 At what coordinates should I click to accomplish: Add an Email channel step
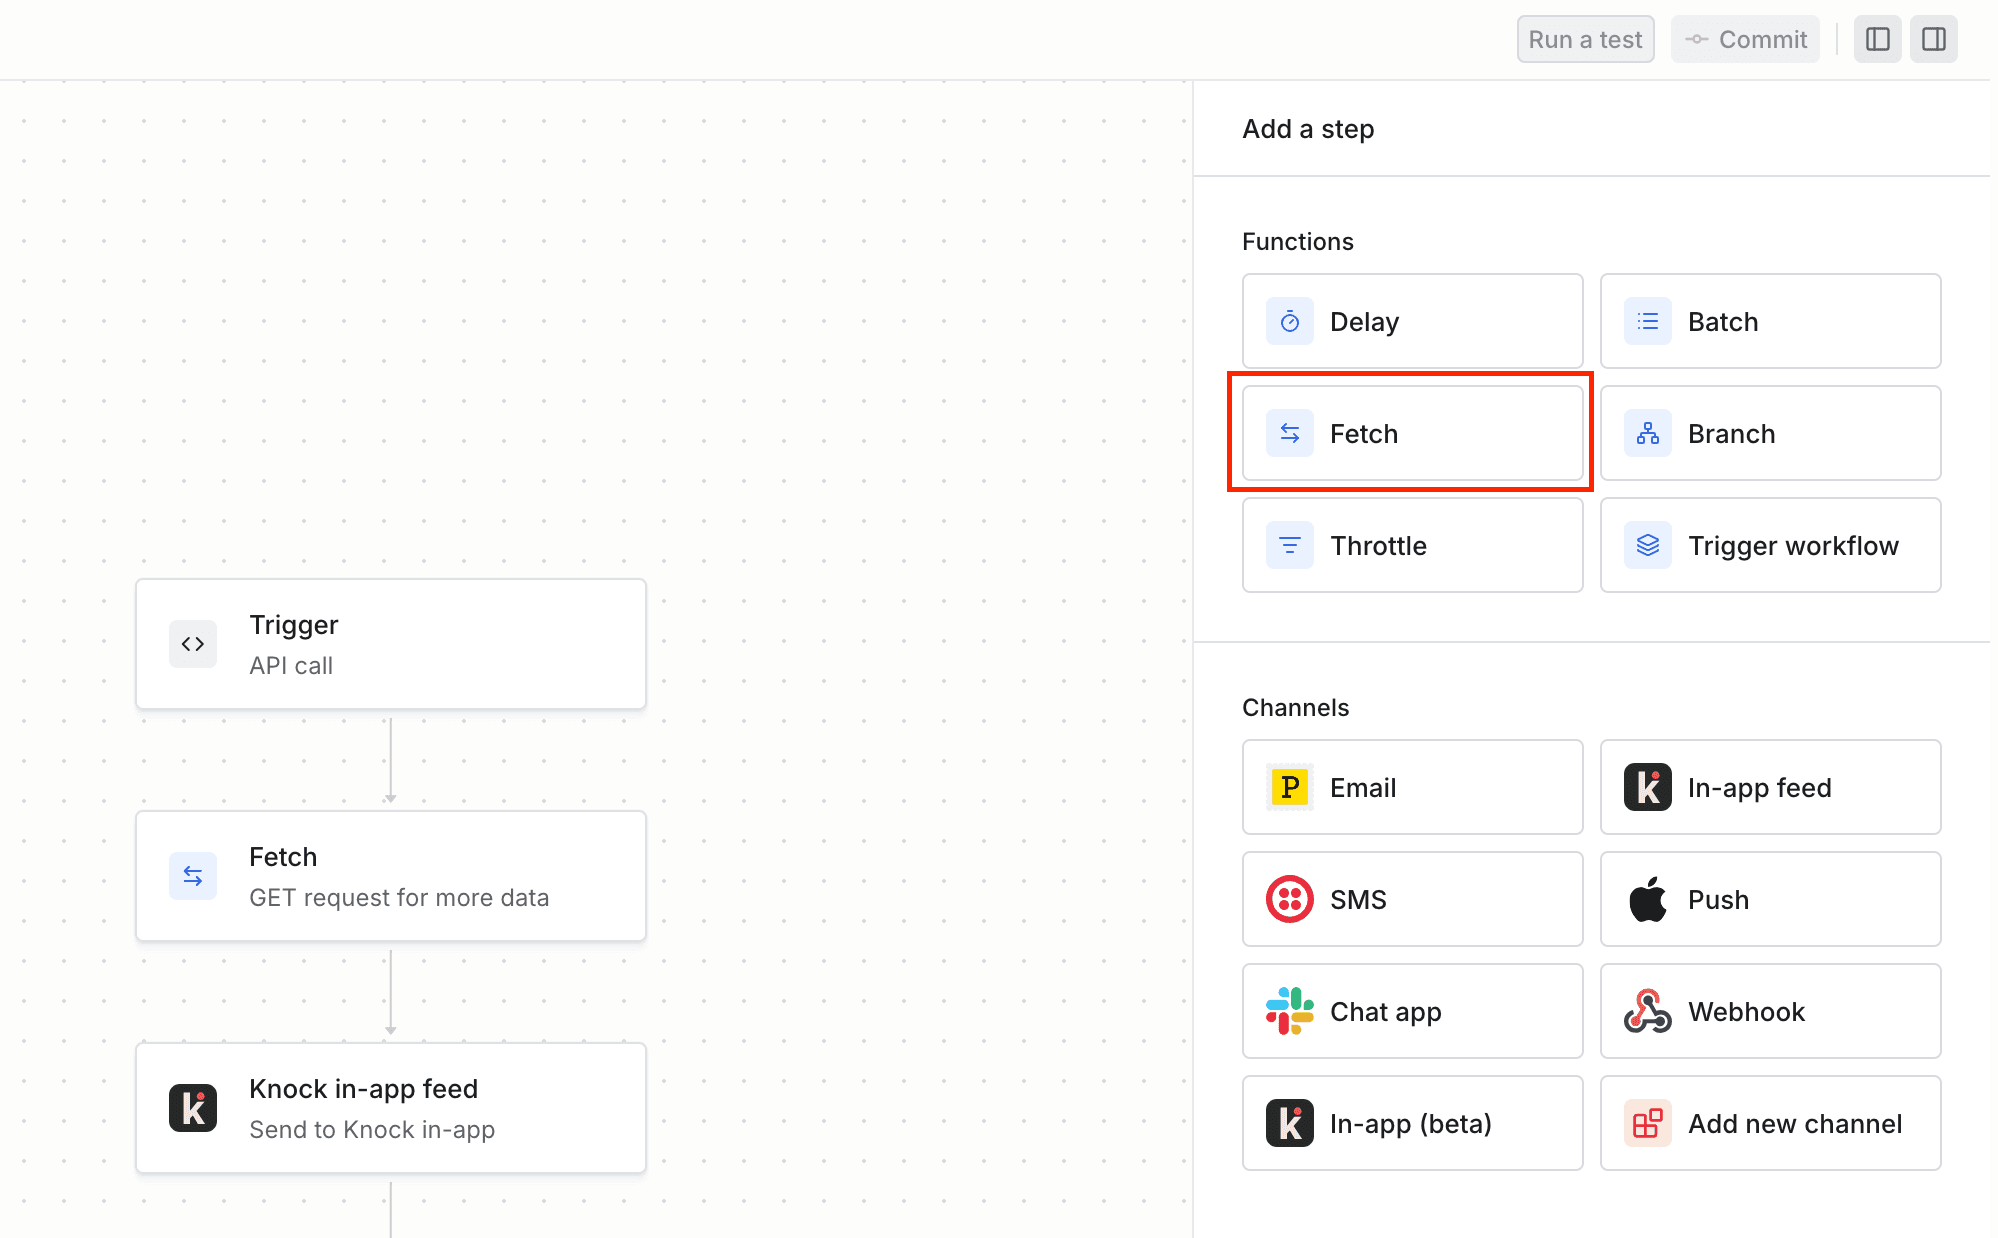coord(1411,787)
